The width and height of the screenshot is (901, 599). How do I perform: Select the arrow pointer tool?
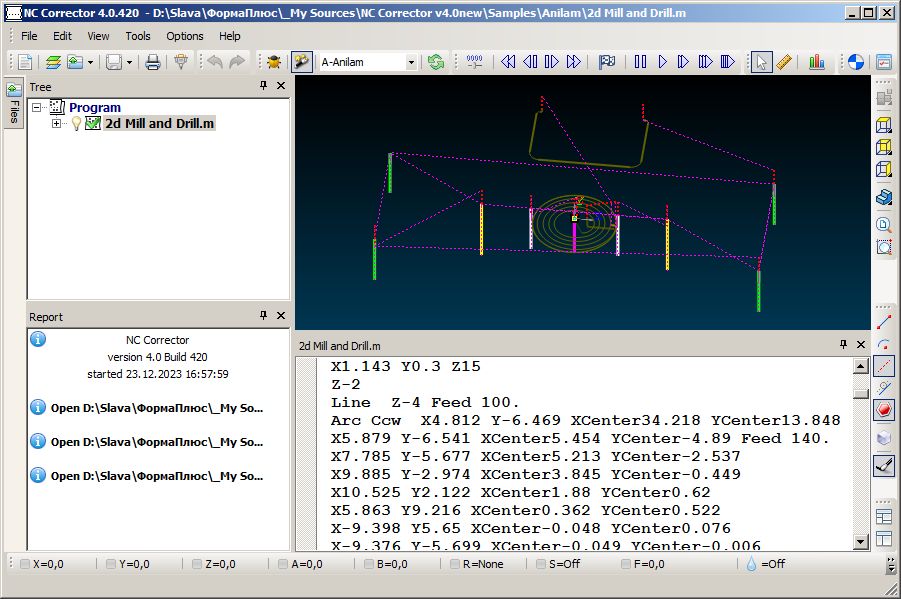coord(761,62)
